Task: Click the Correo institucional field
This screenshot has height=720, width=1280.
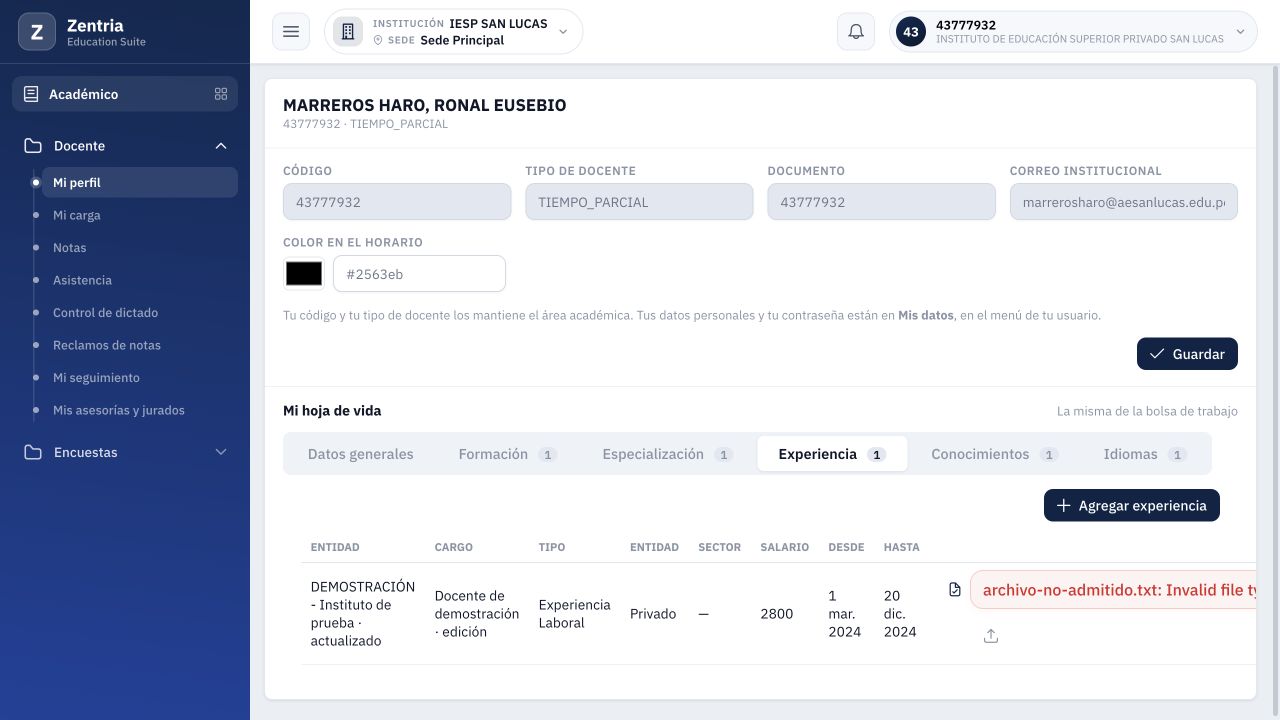Action: [x=1123, y=202]
